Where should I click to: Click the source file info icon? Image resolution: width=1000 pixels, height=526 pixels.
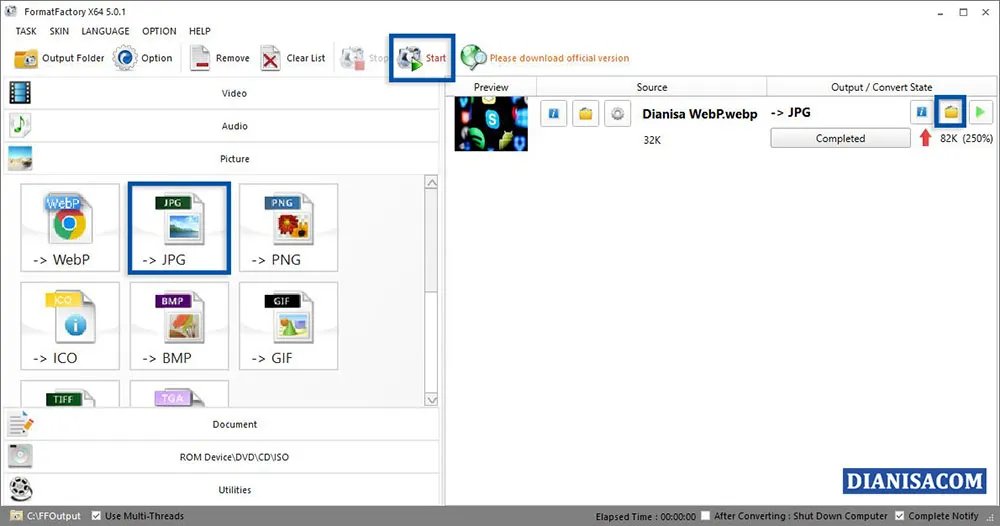(554, 113)
